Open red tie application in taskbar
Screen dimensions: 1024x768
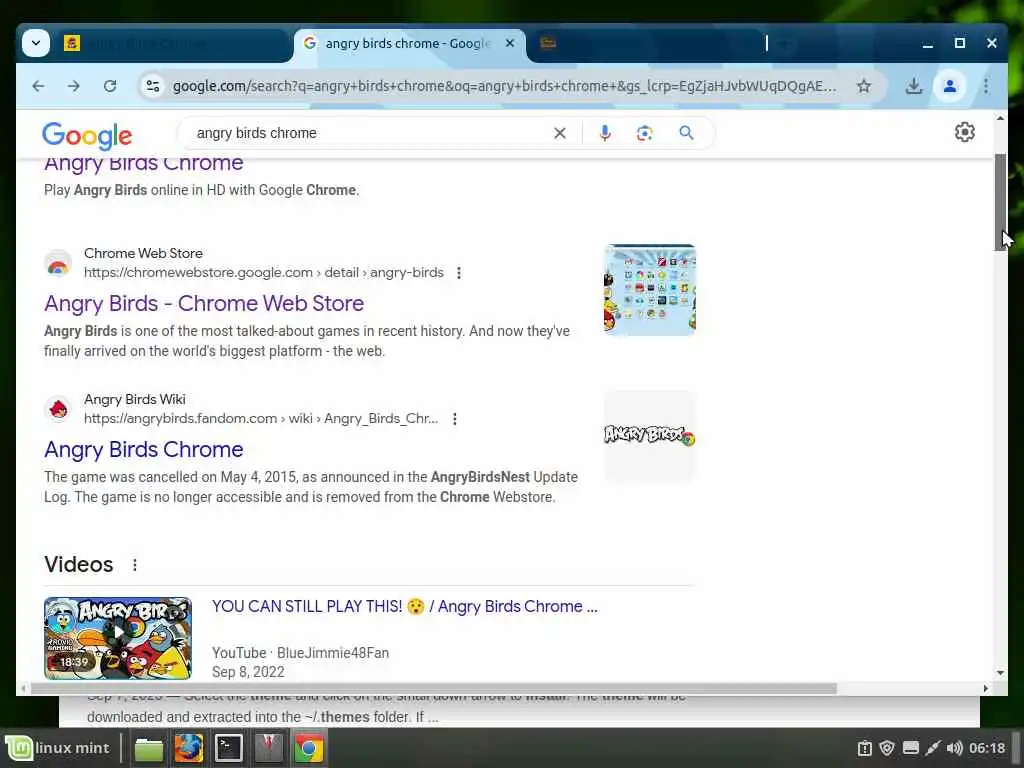[268, 749]
